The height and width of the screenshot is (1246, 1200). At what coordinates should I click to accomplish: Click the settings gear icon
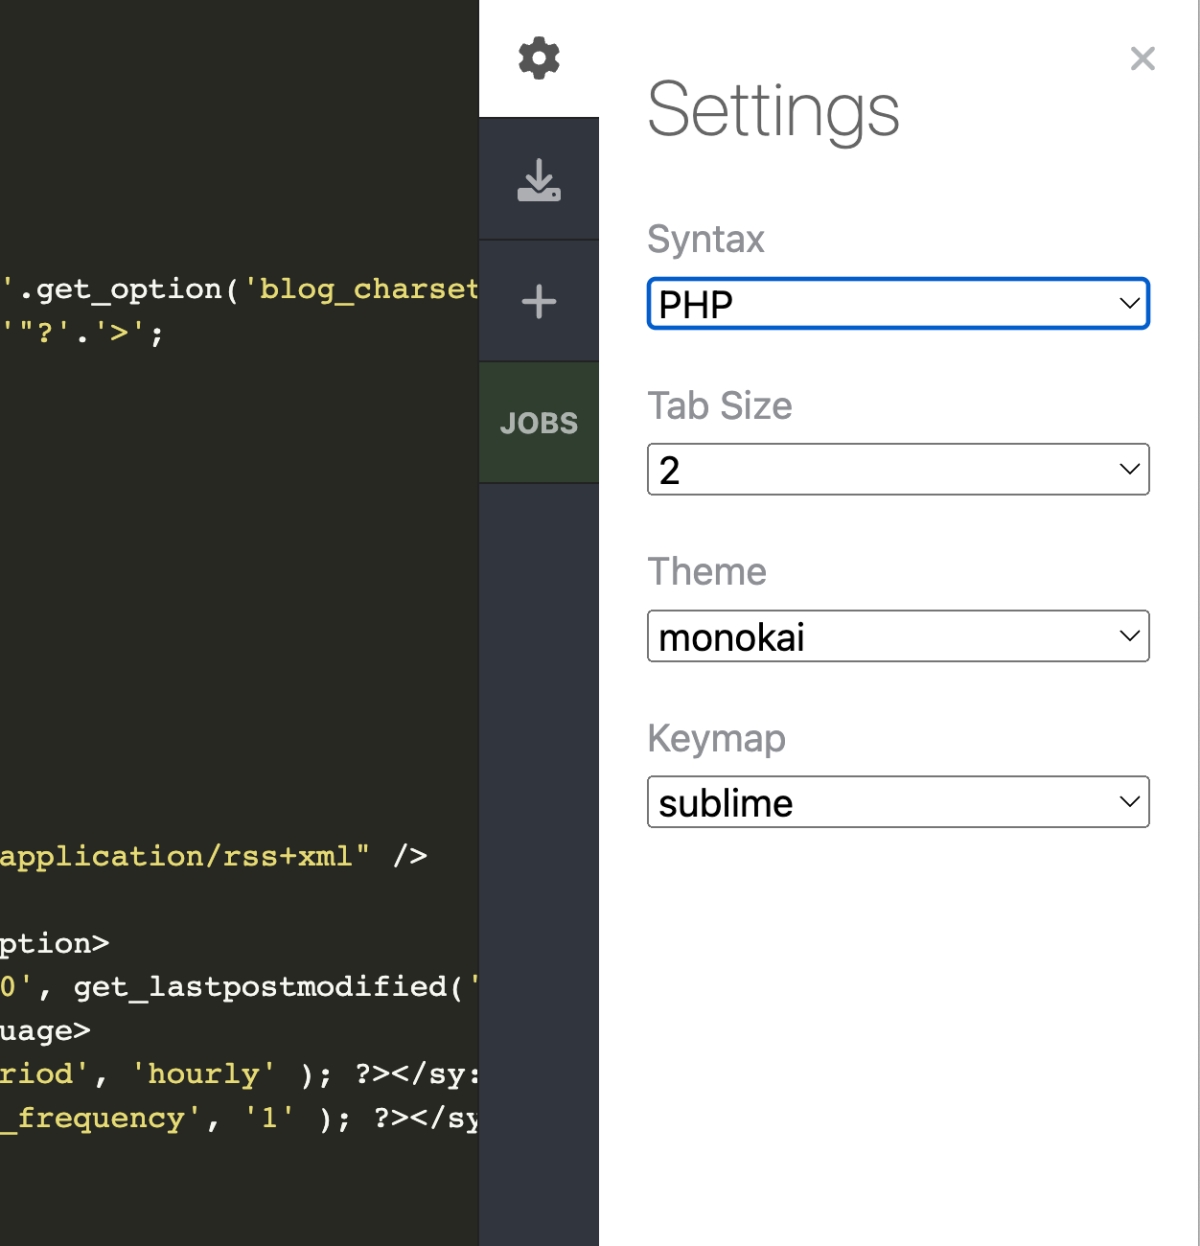[x=538, y=58]
